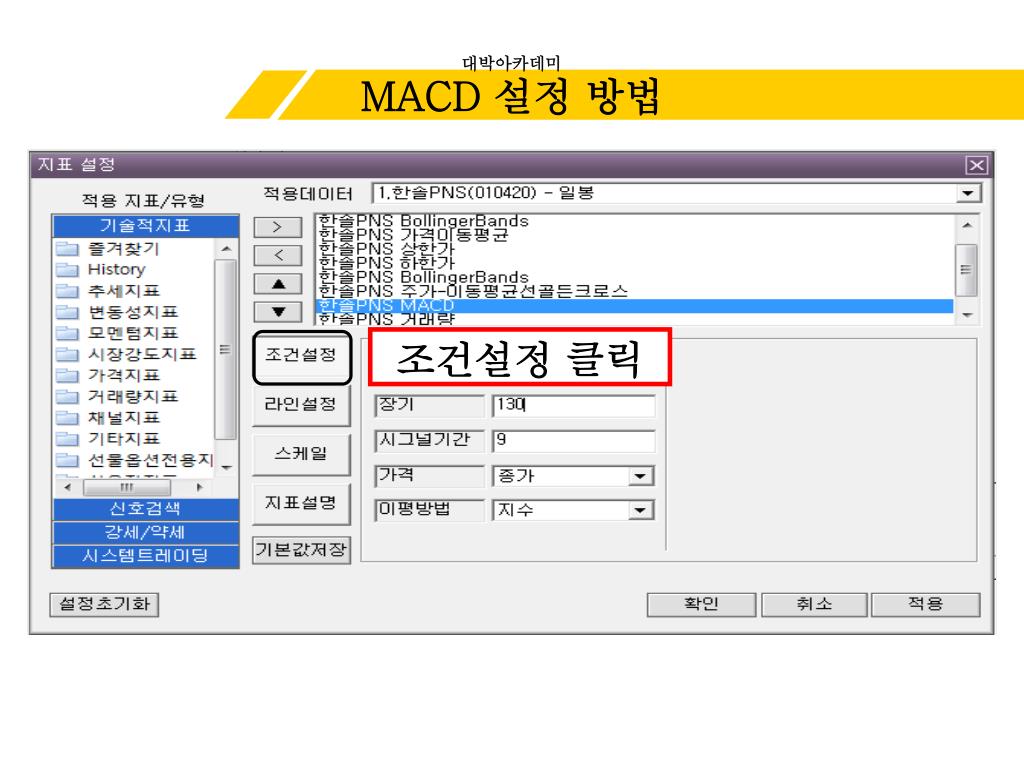Image resolution: width=1024 pixels, height=768 pixels.
Task: Click the applied list scroll-up arrow
Action: click(967, 225)
